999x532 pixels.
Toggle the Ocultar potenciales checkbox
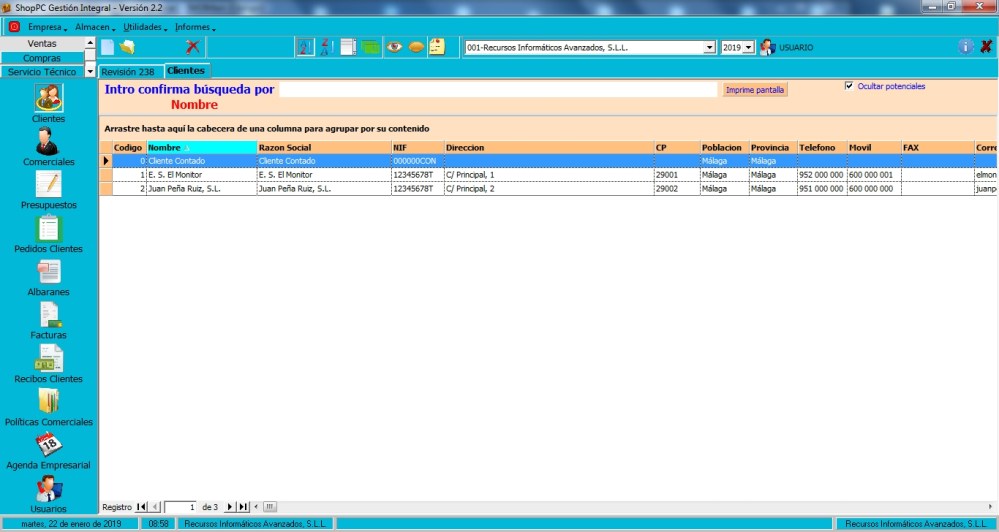click(x=849, y=86)
